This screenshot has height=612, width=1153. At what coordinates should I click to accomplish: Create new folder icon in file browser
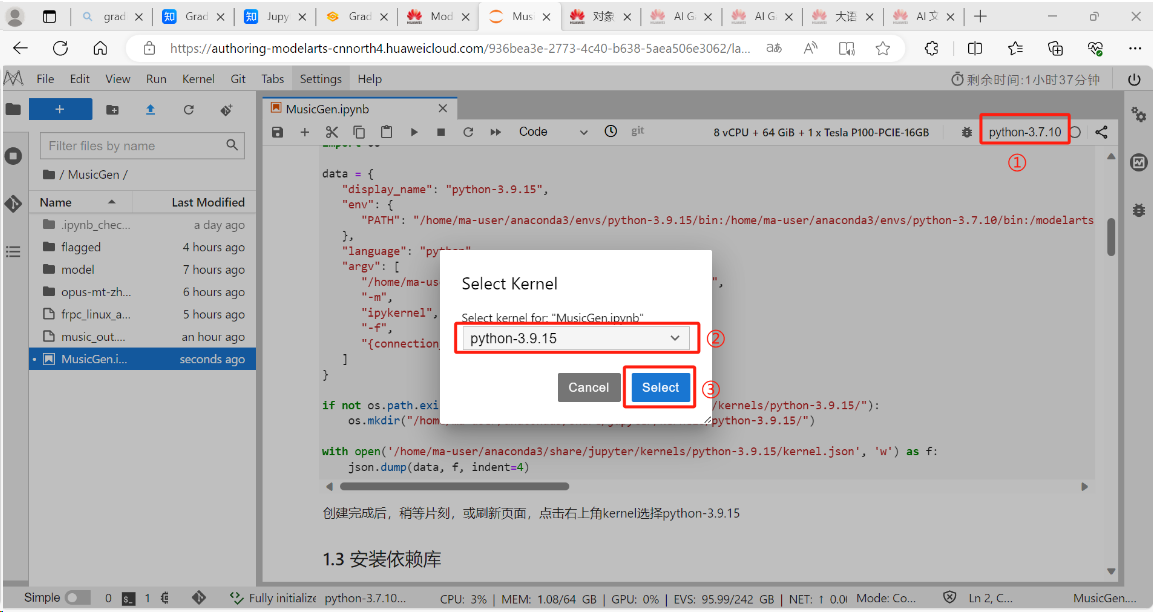(112, 110)
